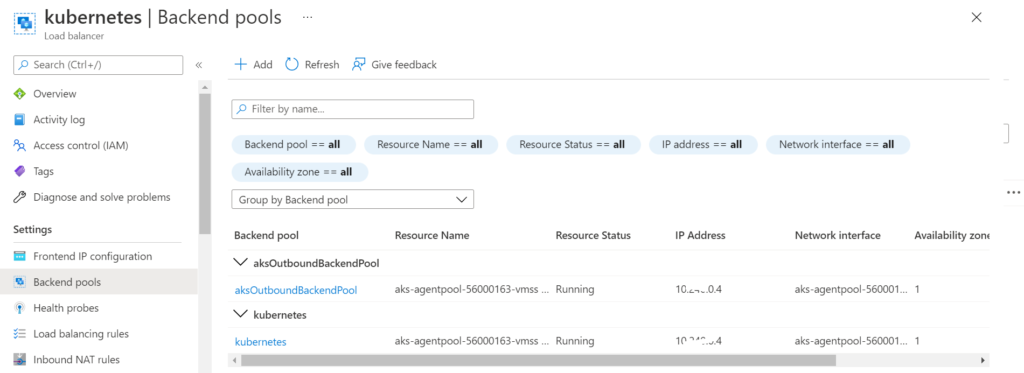Screen dimensions: 1024x373
Task: Click the Access control (IAM) icon
Action: (20, 146)
